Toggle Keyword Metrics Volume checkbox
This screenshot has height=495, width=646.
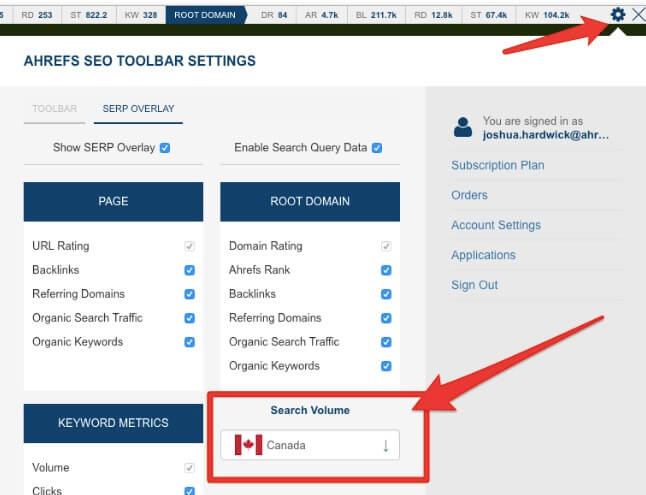pyautogui.click(x=189, y=468)
